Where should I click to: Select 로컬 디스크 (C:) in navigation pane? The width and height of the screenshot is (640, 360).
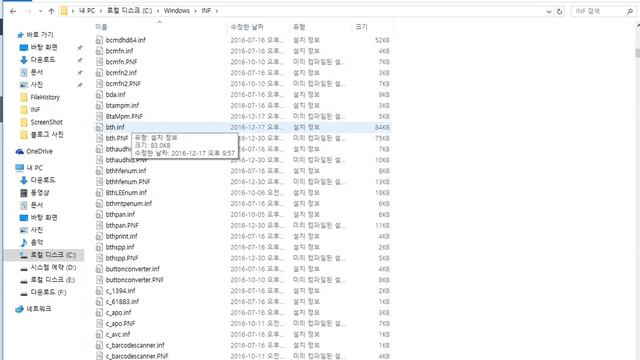point(53,255)
